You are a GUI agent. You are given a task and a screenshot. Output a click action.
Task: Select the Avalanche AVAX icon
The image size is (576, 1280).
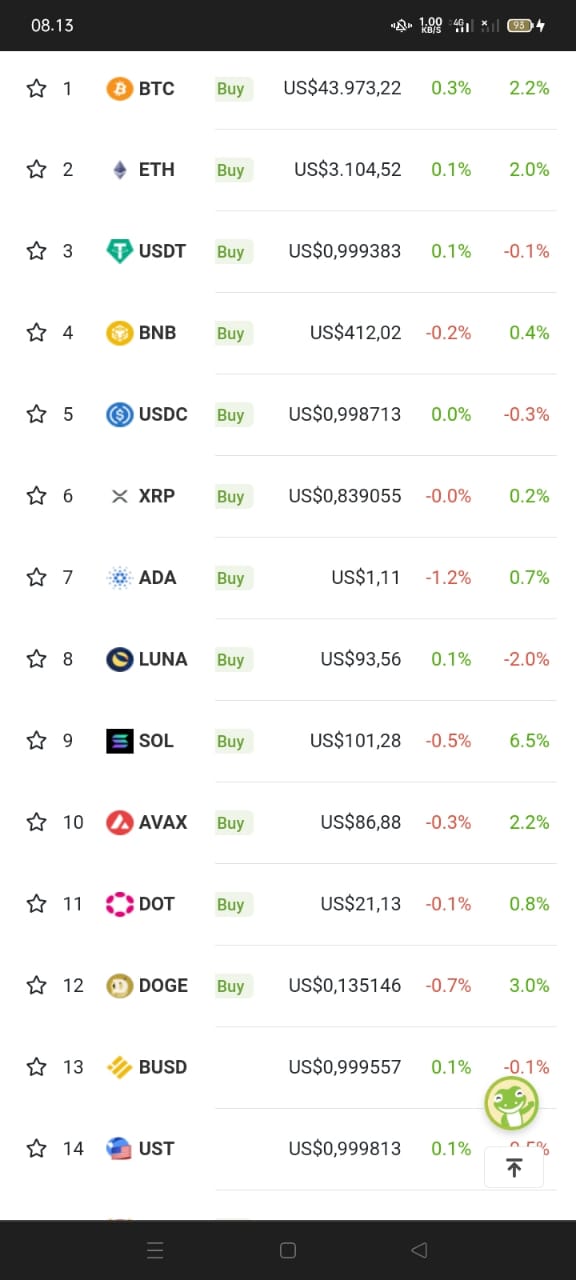119,822
